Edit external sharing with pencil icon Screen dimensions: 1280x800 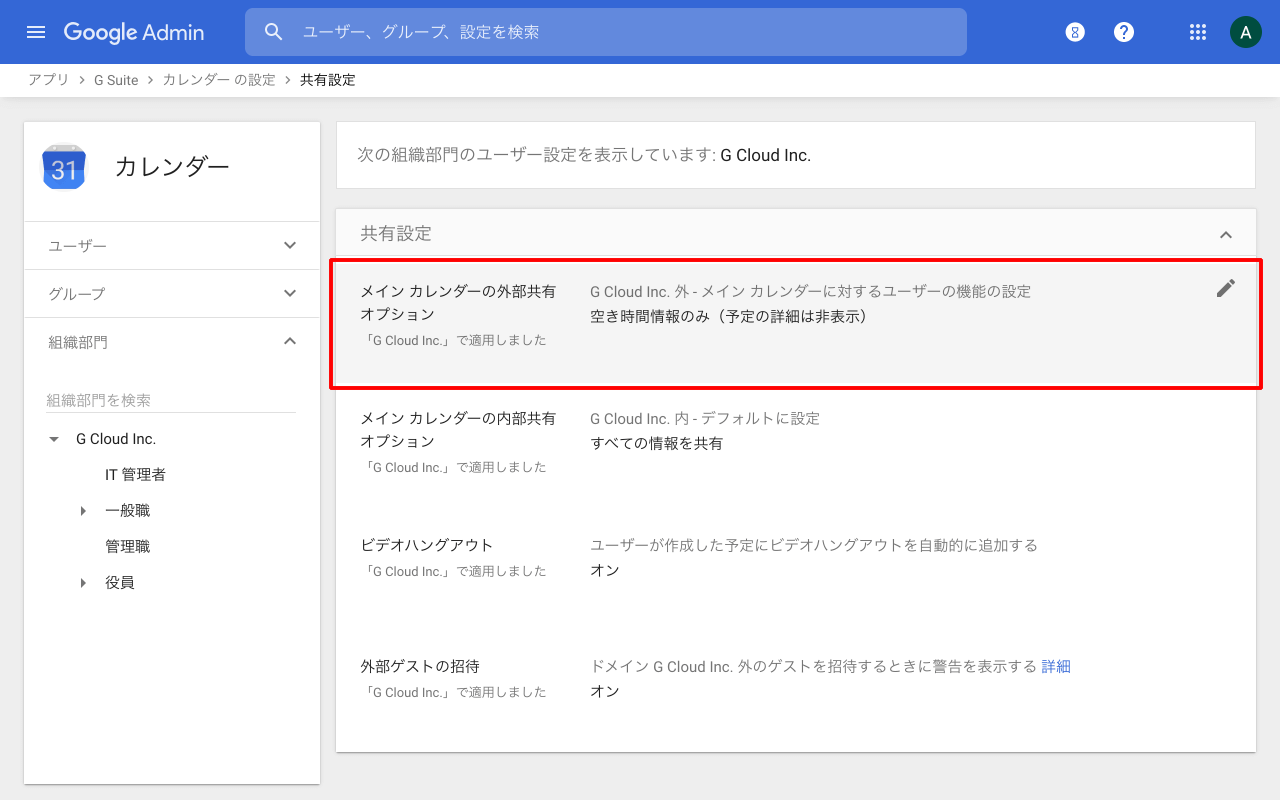point(1226,288)
